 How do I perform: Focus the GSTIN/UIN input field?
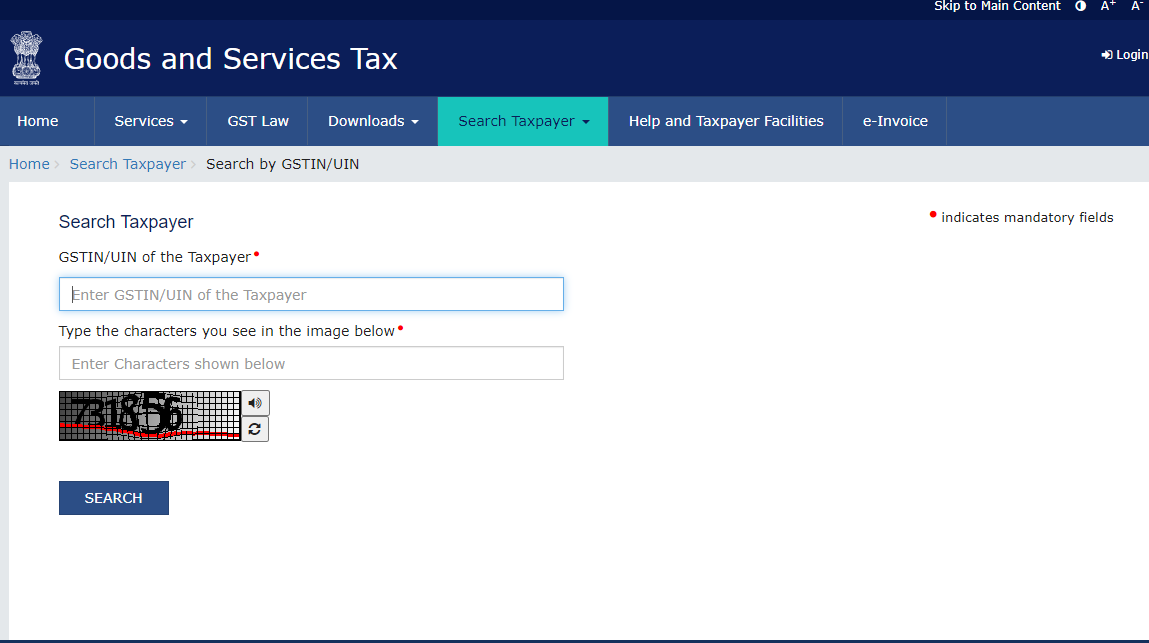[x=311, y=294]
